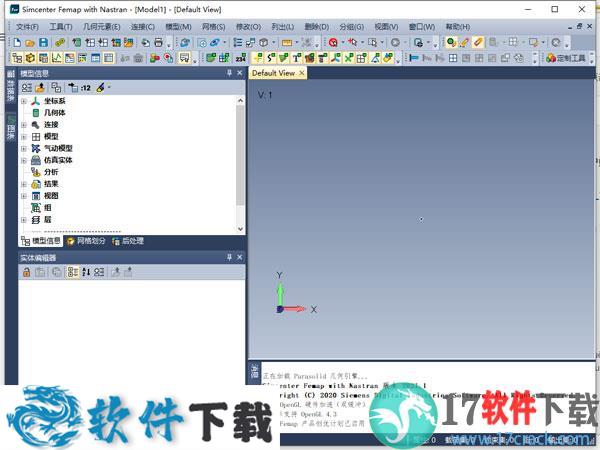Click the Messages speech-bubble pane icon
This screenshot has height=450, width=600.
click(x=184, y=58)
